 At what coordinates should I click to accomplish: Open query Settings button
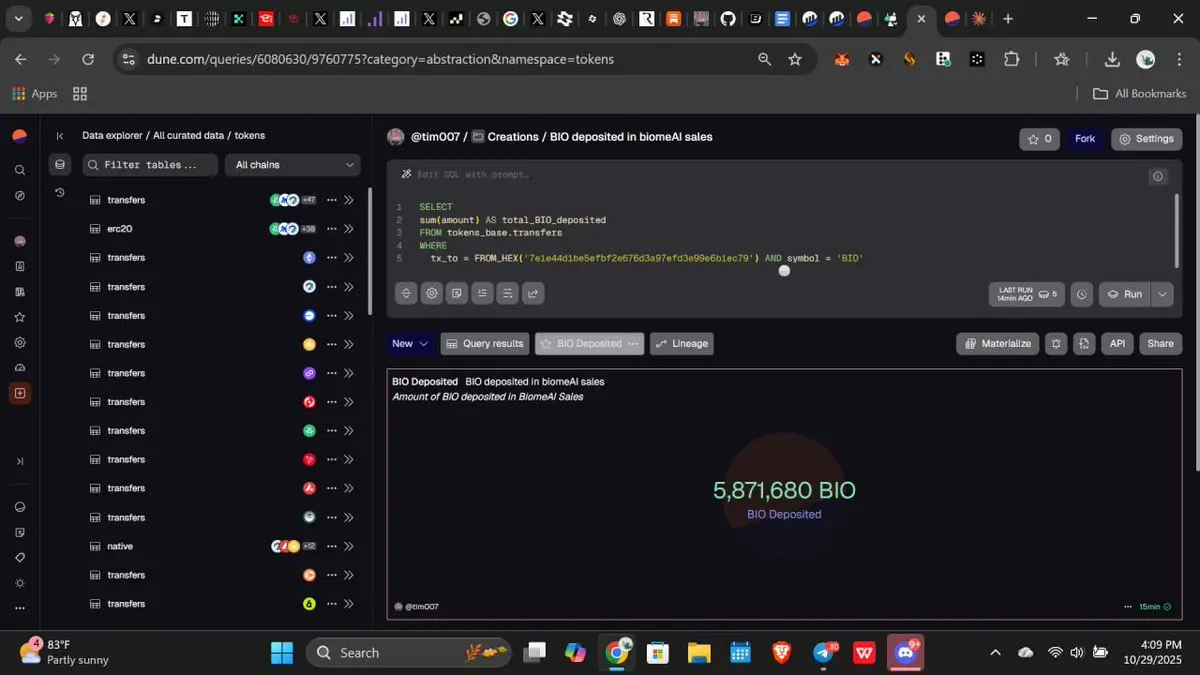[1147, 139]
